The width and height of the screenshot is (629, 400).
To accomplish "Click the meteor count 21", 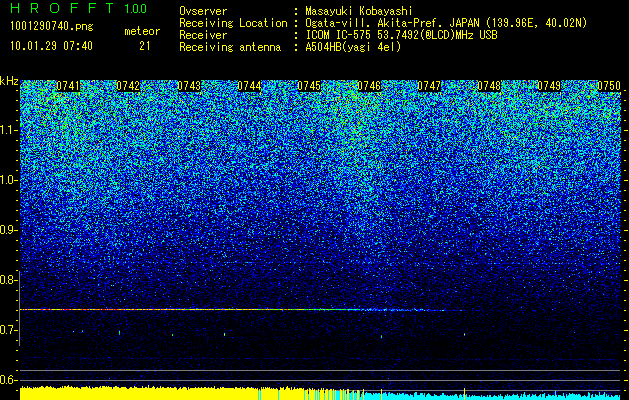I will [145, 46].
